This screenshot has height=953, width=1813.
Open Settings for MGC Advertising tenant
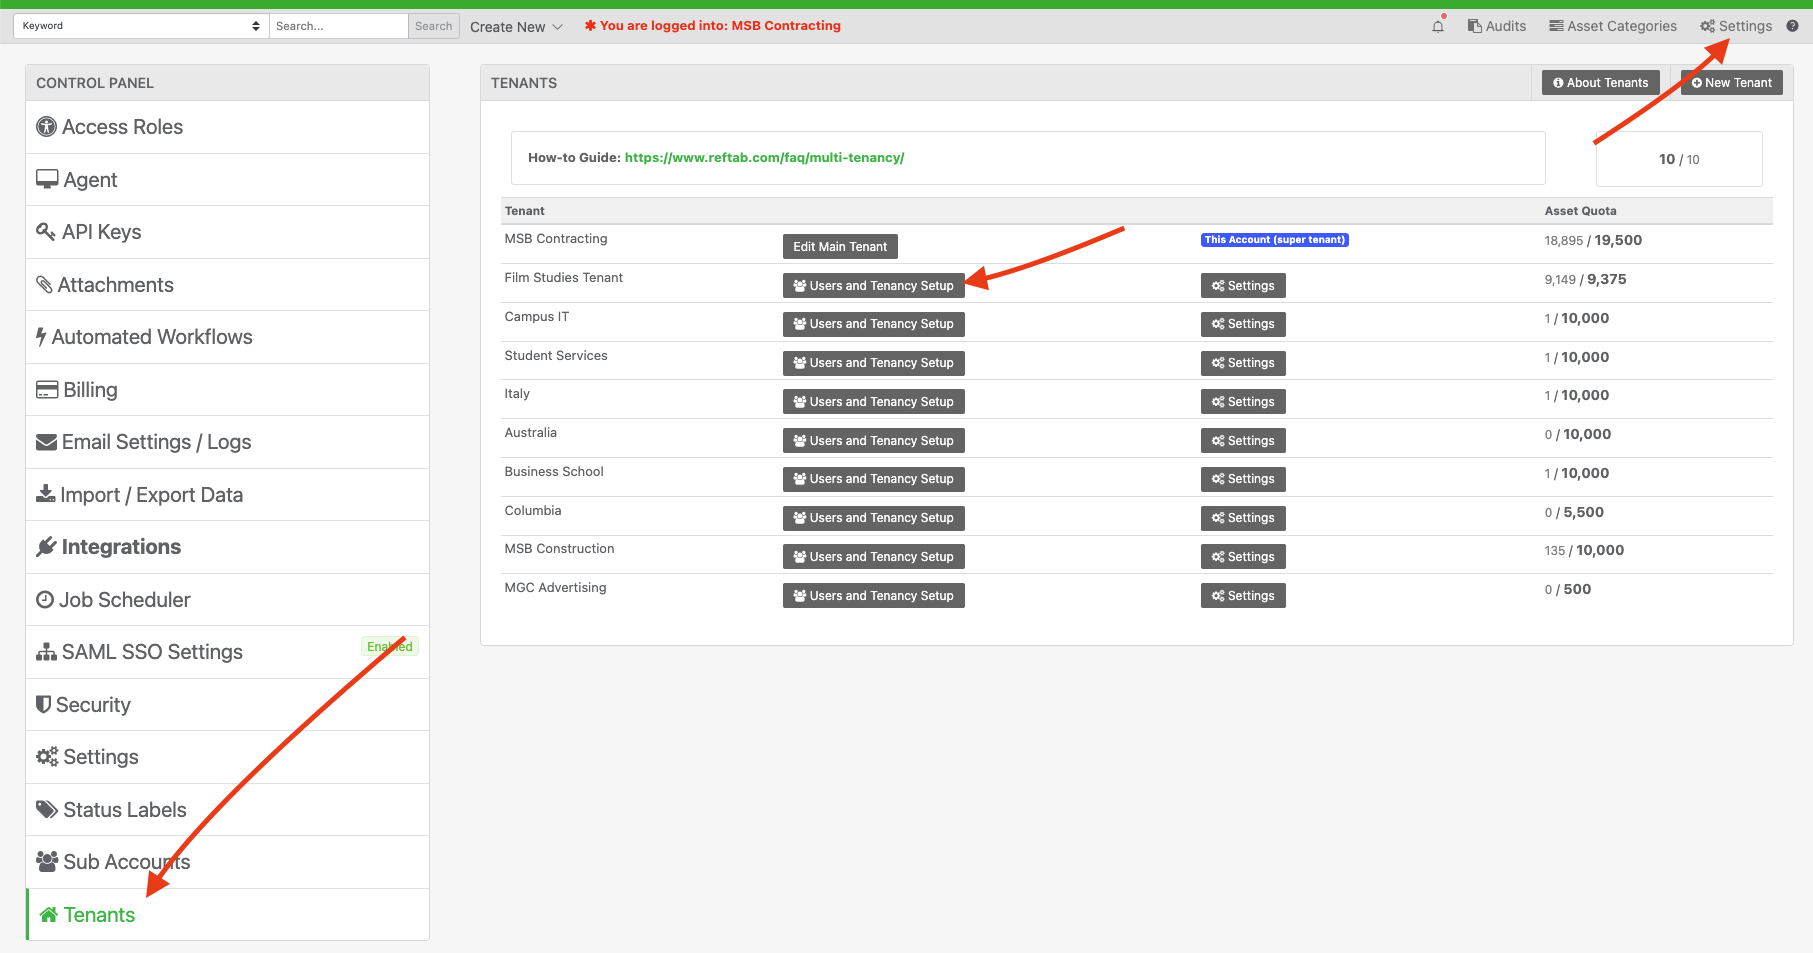1243,596
